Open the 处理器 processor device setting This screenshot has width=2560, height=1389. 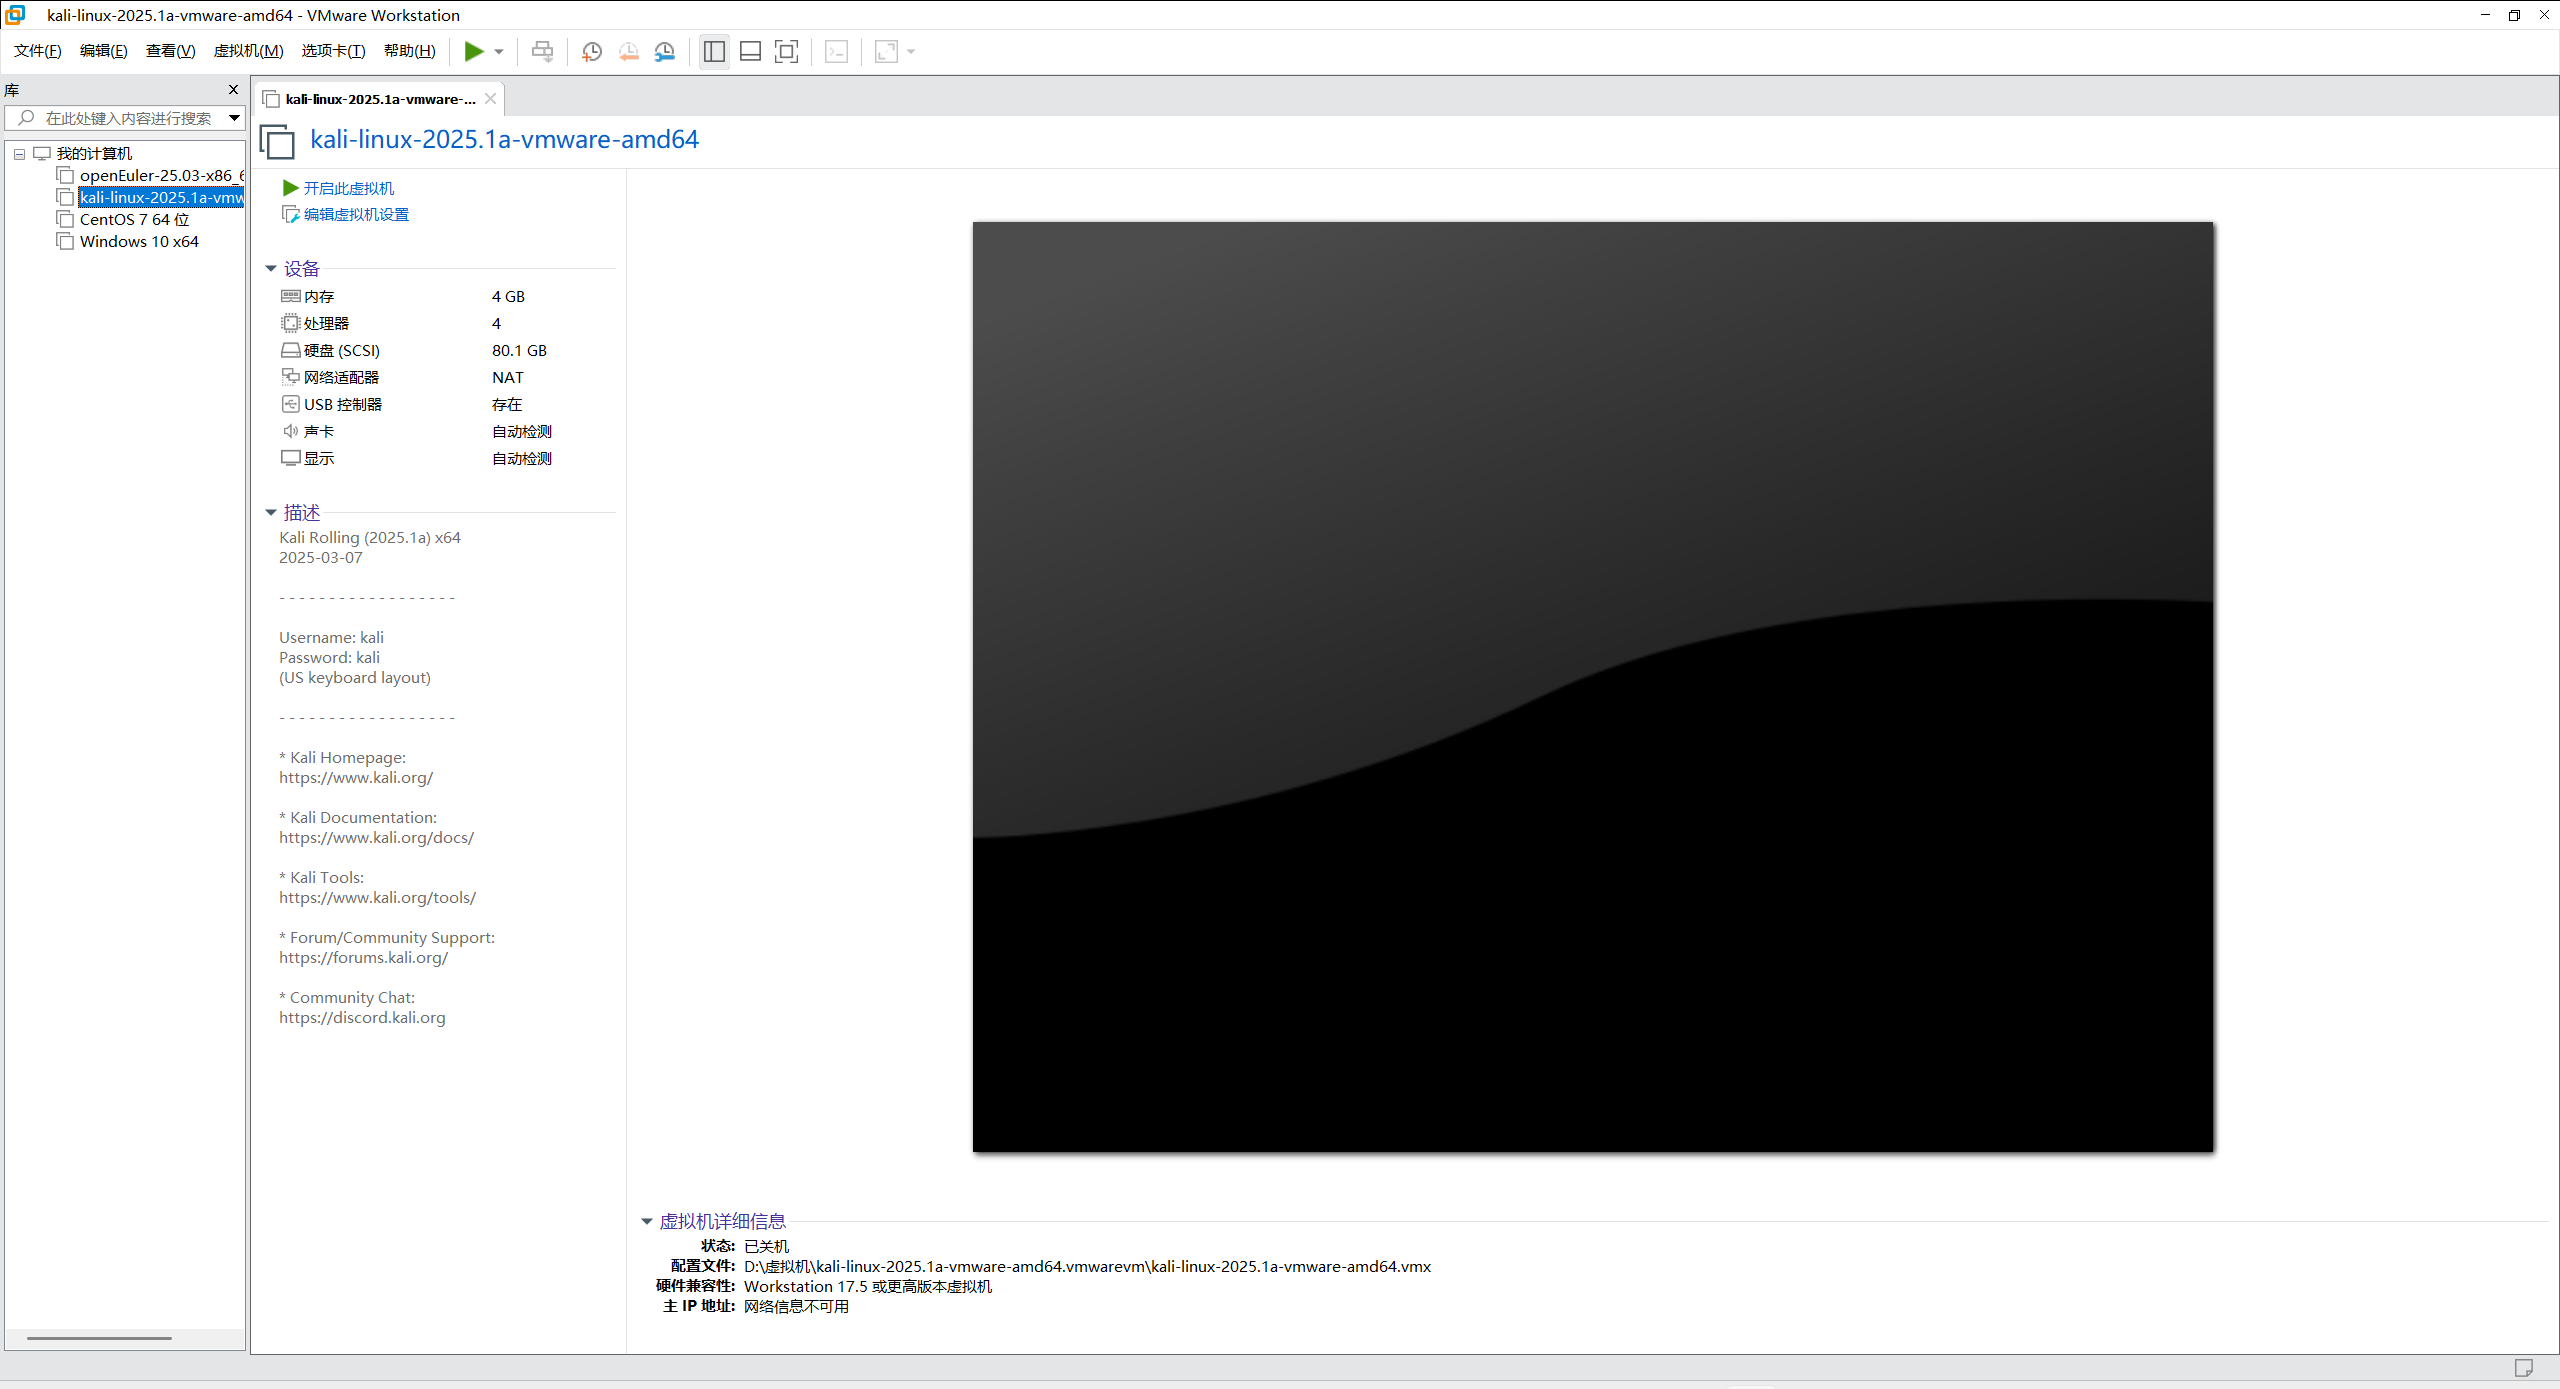coord(326,324)
